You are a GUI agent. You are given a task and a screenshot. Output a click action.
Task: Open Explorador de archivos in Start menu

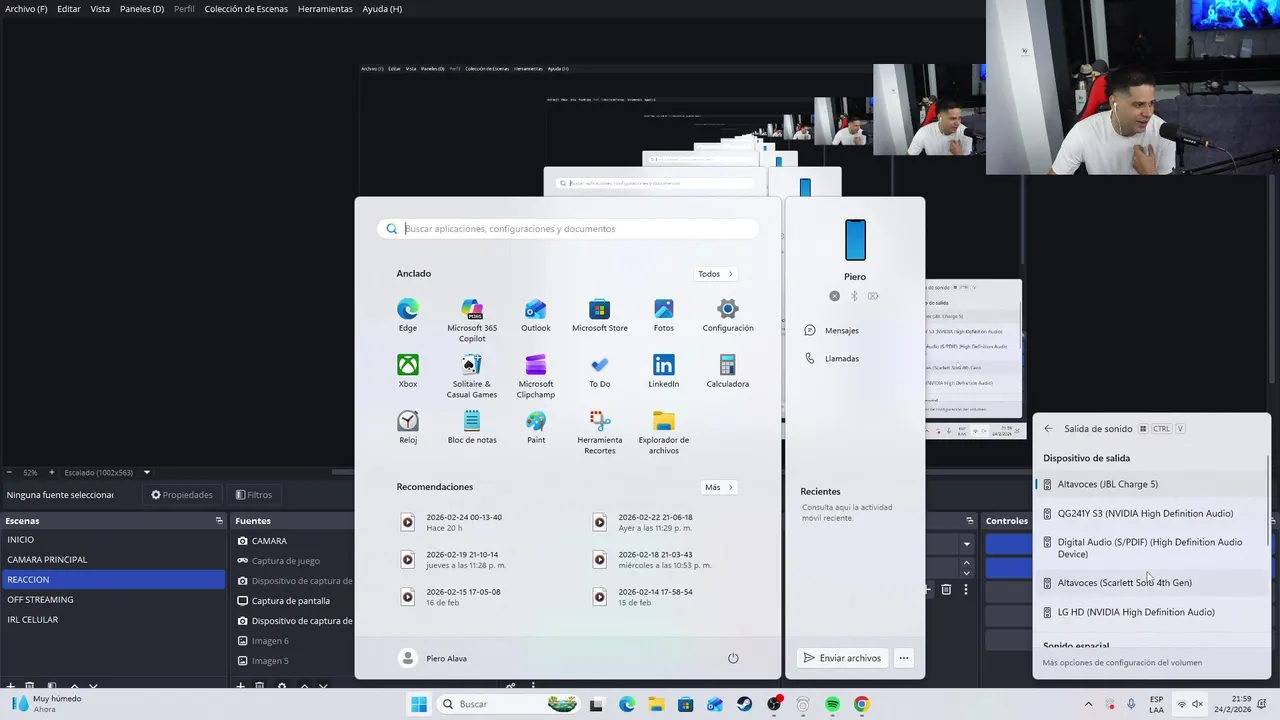(663, 431)
